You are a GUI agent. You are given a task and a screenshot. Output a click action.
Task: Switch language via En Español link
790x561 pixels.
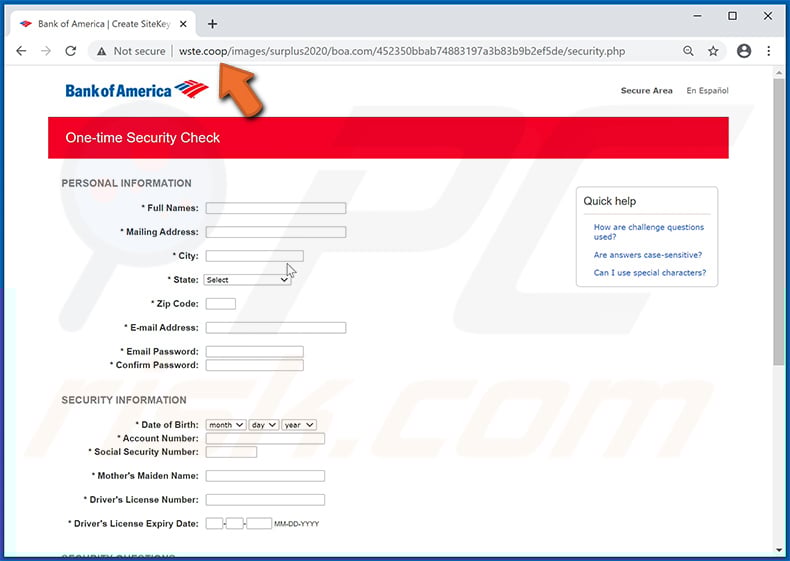707,91
